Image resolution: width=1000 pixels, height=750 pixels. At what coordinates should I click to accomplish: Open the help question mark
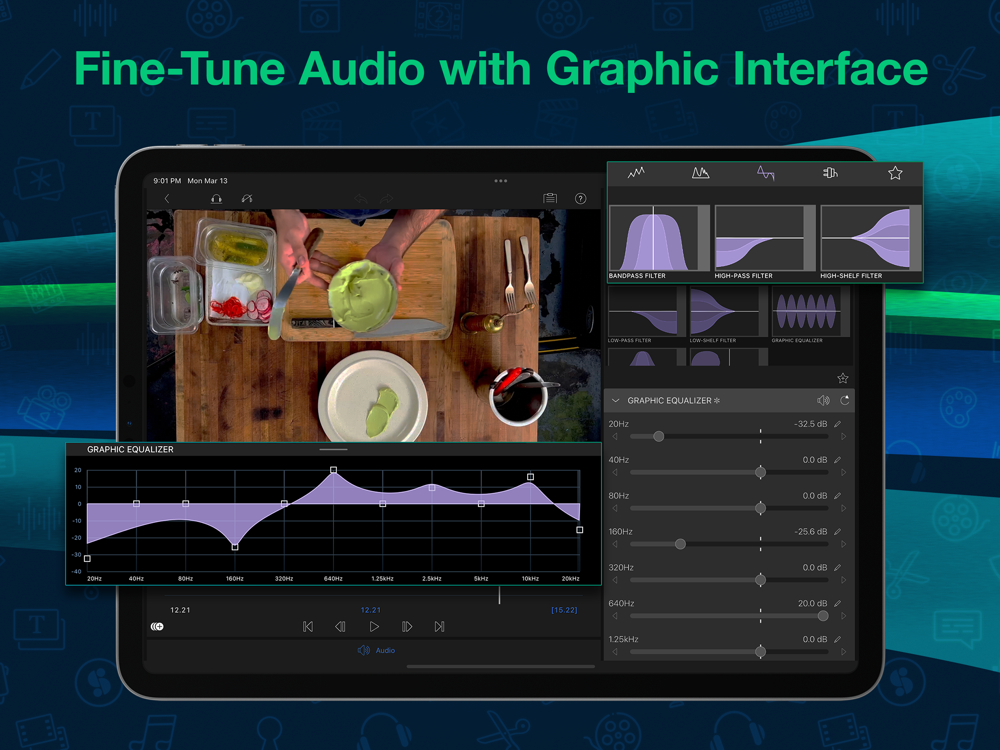click(x=580, y=198)
